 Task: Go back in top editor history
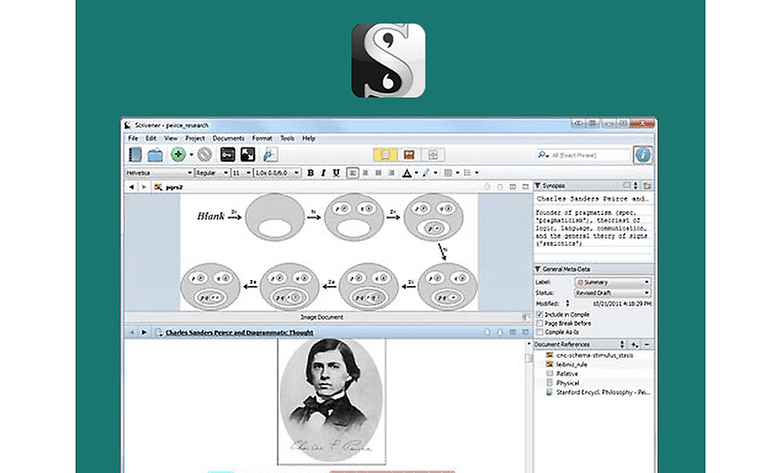point(131,187)
